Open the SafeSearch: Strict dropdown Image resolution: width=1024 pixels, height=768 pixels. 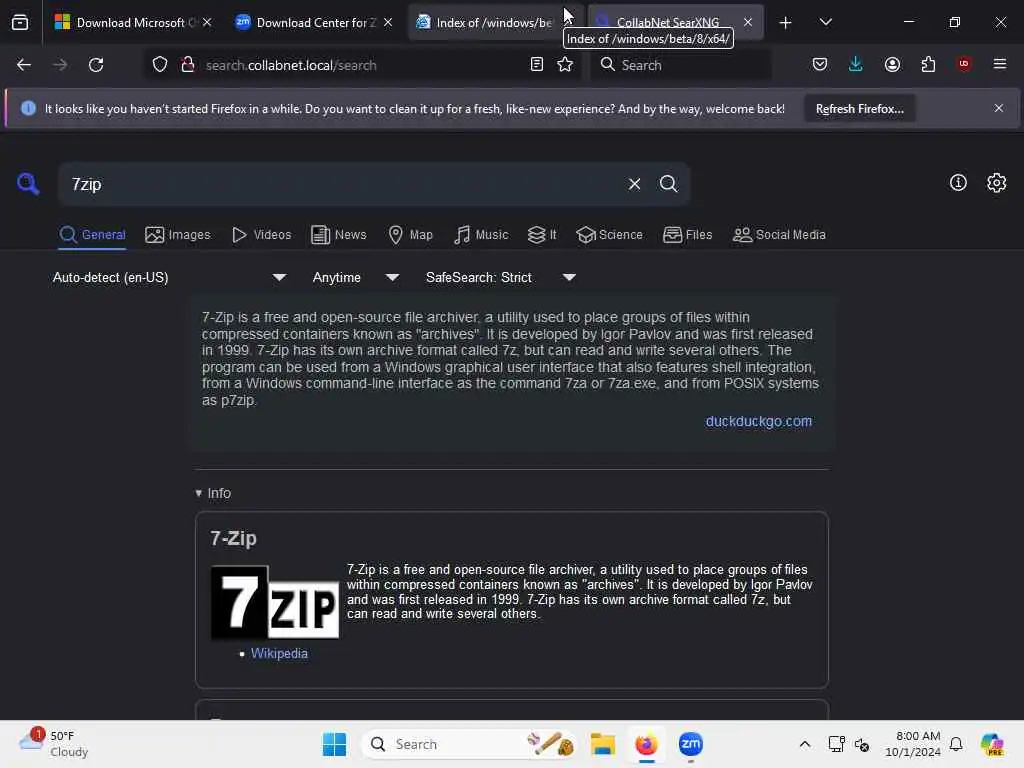coord(501,278)
